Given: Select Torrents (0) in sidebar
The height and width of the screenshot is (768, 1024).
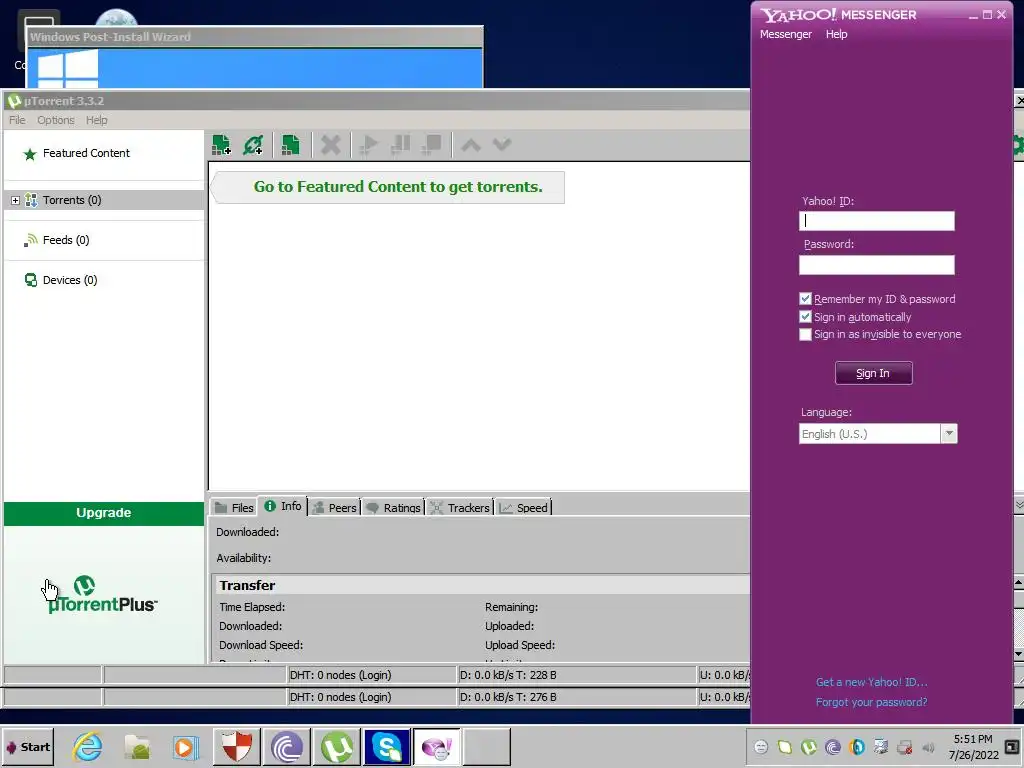Looking at the screenshot, I should pos(104,200).
